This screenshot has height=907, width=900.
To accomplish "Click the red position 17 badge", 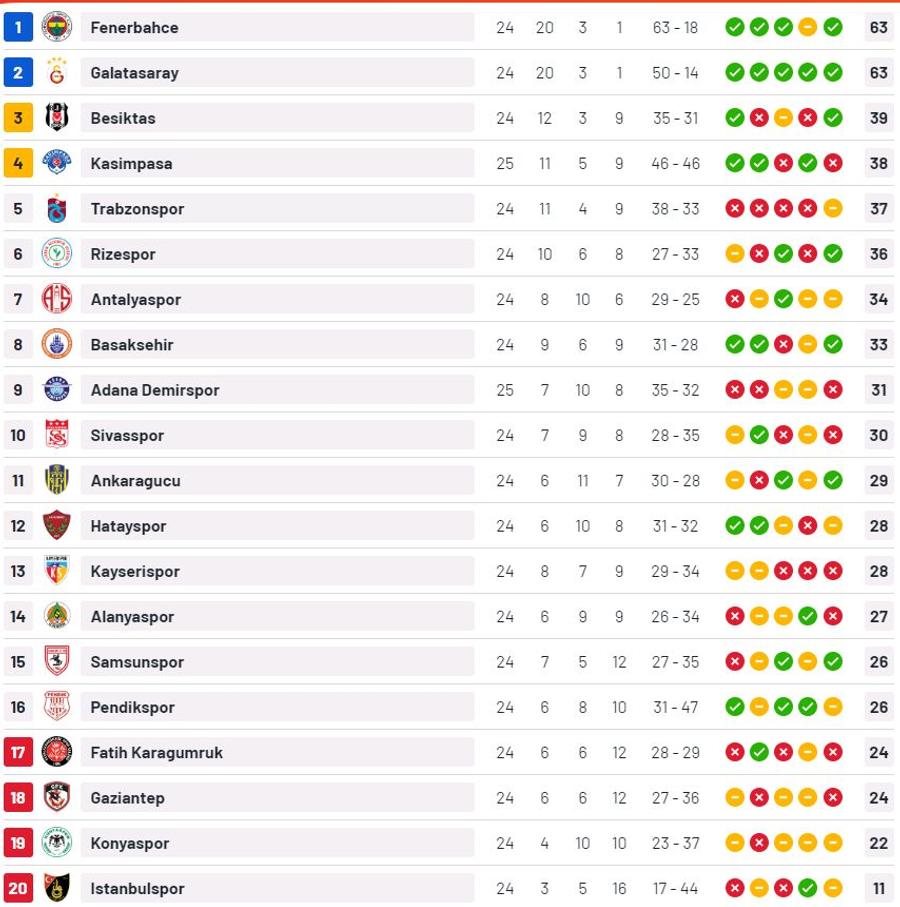I will 18,753.
